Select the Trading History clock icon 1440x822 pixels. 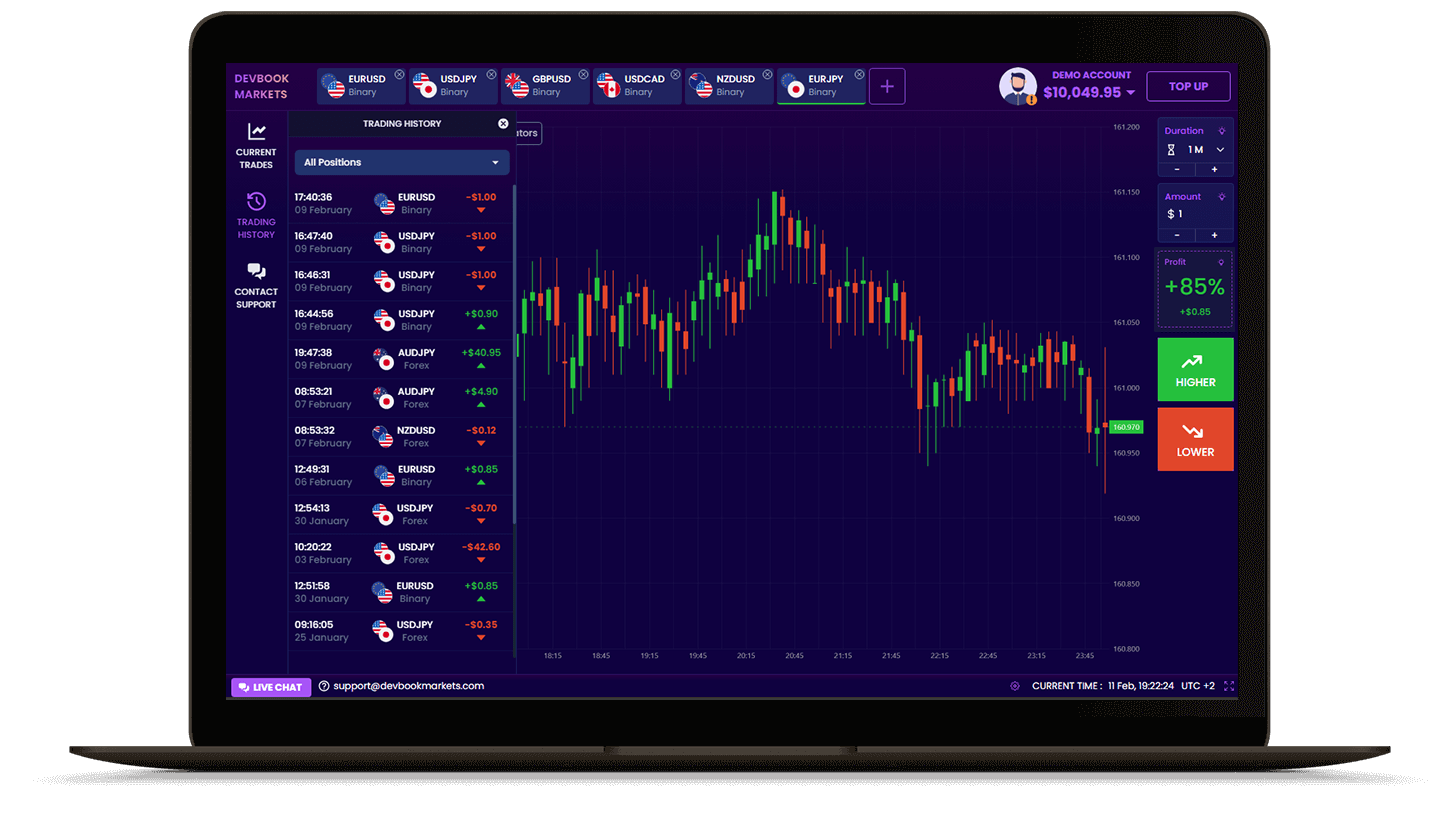click(x=256, y=201)
